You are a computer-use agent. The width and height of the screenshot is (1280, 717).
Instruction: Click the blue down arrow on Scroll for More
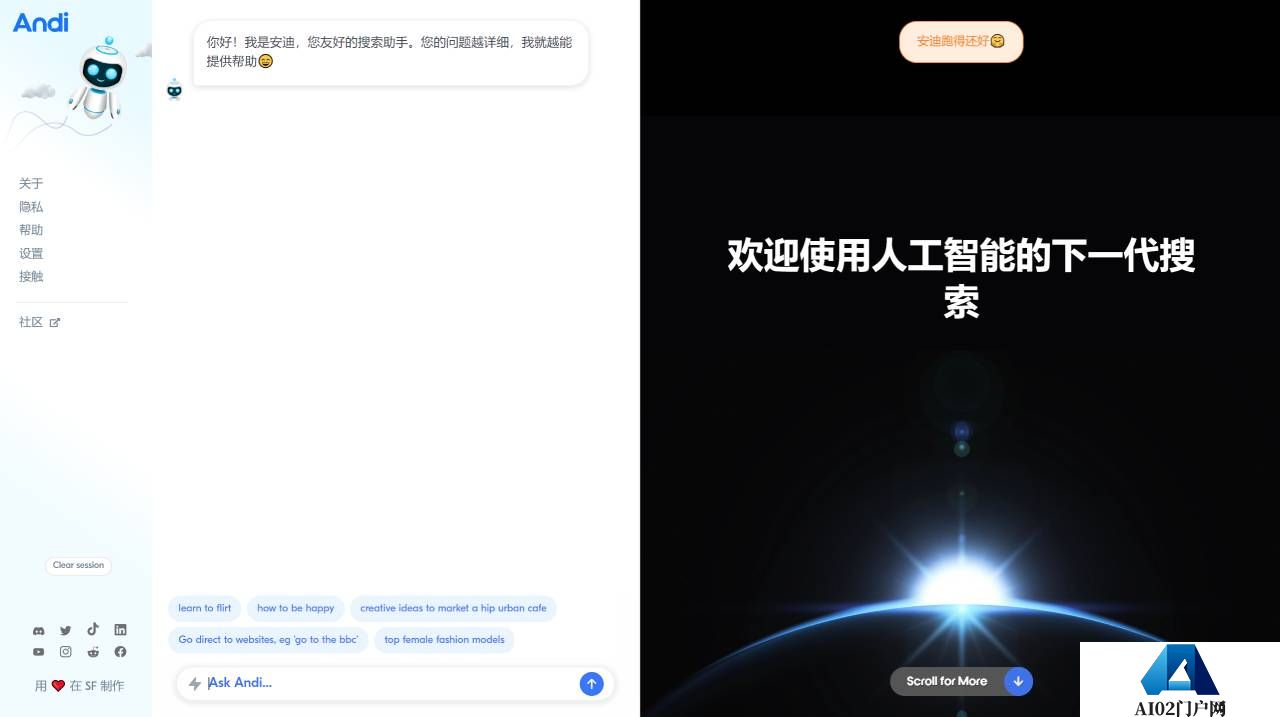pyautogui.click(x=1018, y=681)
